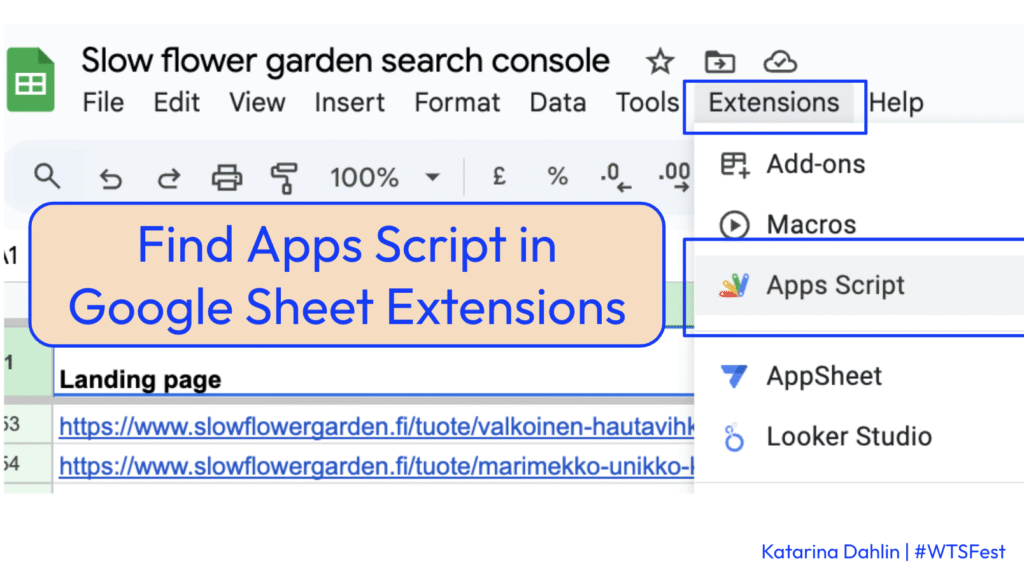1024x573 pixels.
Task: Format as currency with £ button
Action: click(x=499, y=177)
